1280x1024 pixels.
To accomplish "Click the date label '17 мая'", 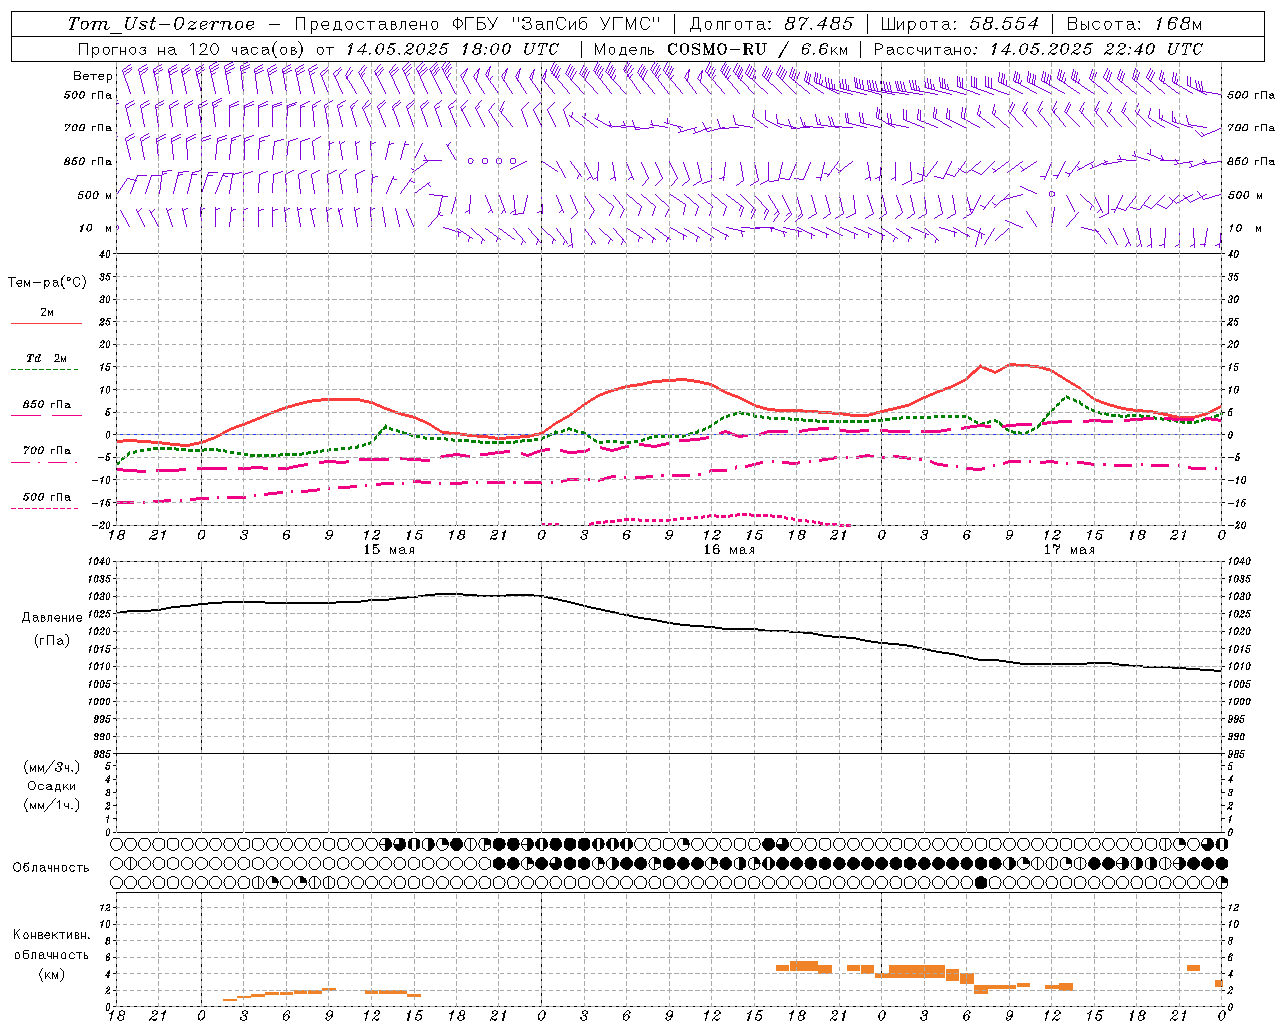I will 1069,550.
